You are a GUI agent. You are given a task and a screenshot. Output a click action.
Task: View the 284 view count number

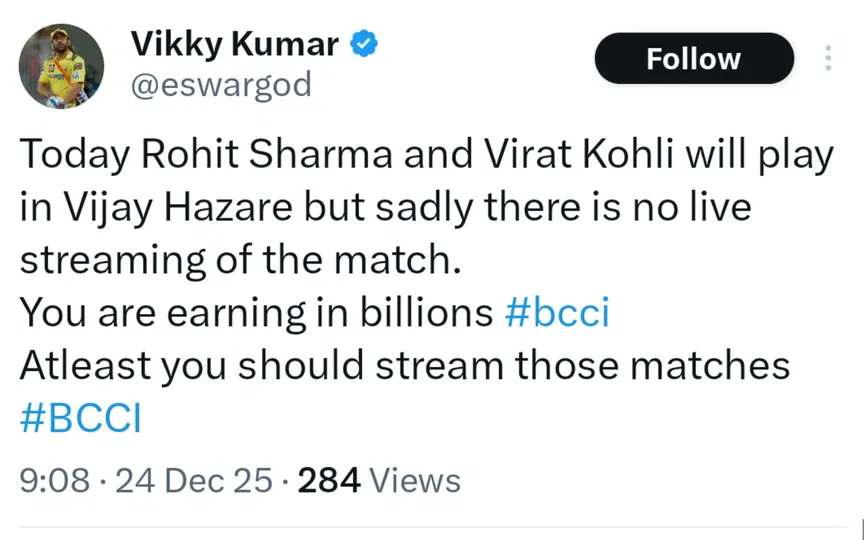click(329, 481)
